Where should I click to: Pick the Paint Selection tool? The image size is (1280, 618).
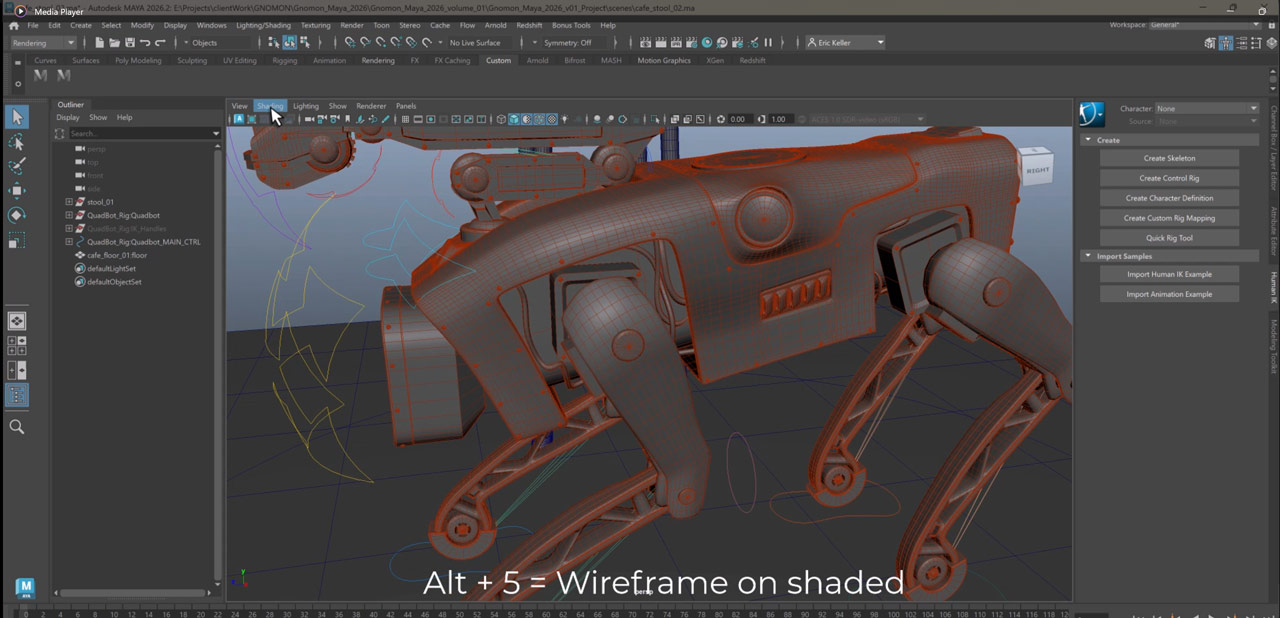click(x=17, y=166)
